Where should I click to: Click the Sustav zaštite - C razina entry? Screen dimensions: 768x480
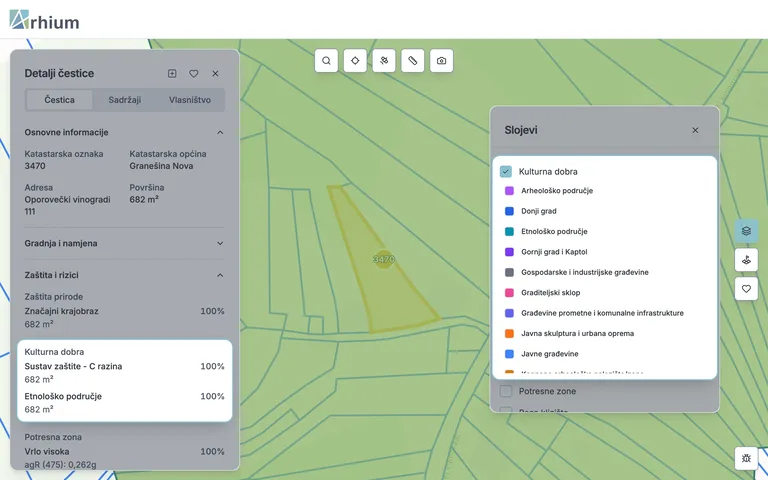[73, 366]
